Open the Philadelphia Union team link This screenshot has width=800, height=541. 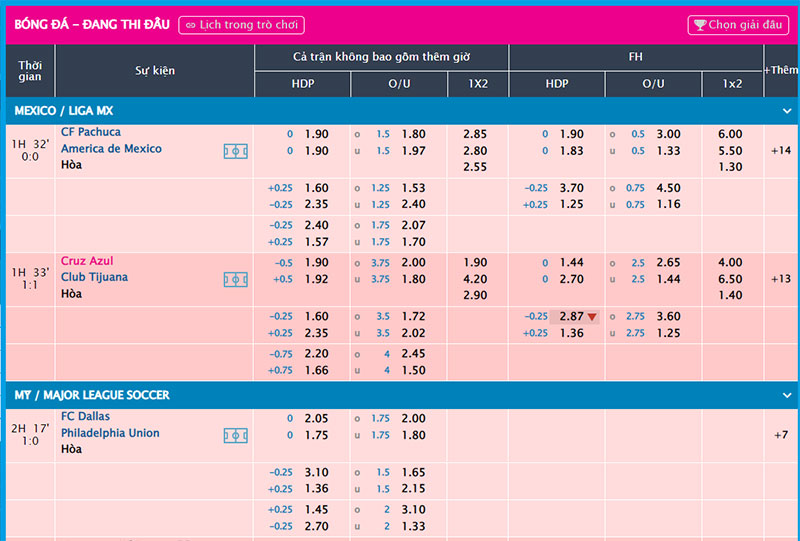(110, 433)
